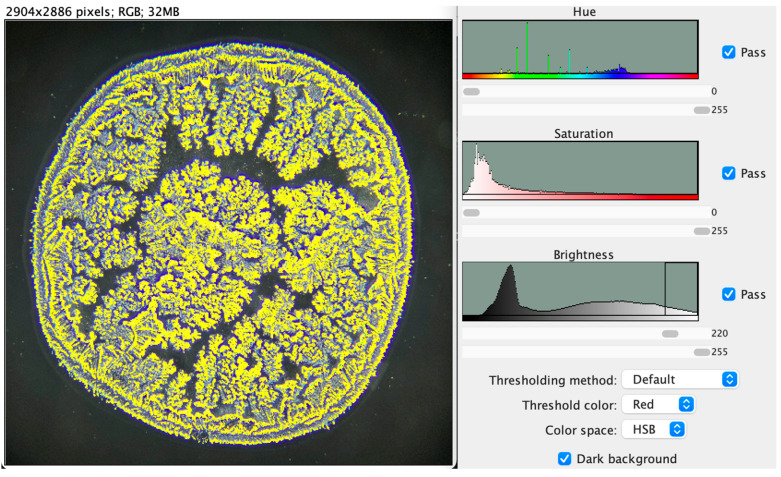Click the 'Color space:' label

coord(581,430)
